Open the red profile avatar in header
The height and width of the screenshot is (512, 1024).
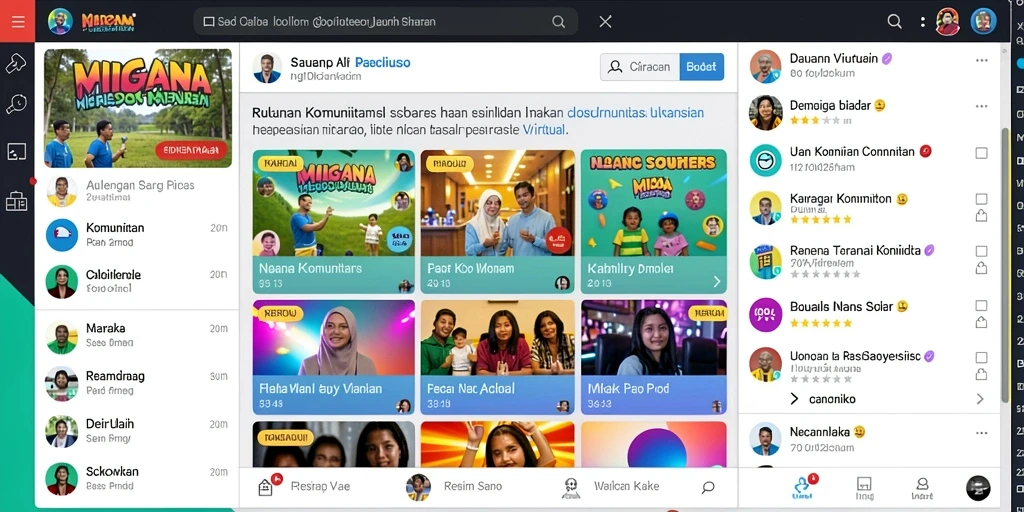click(948, 22)
